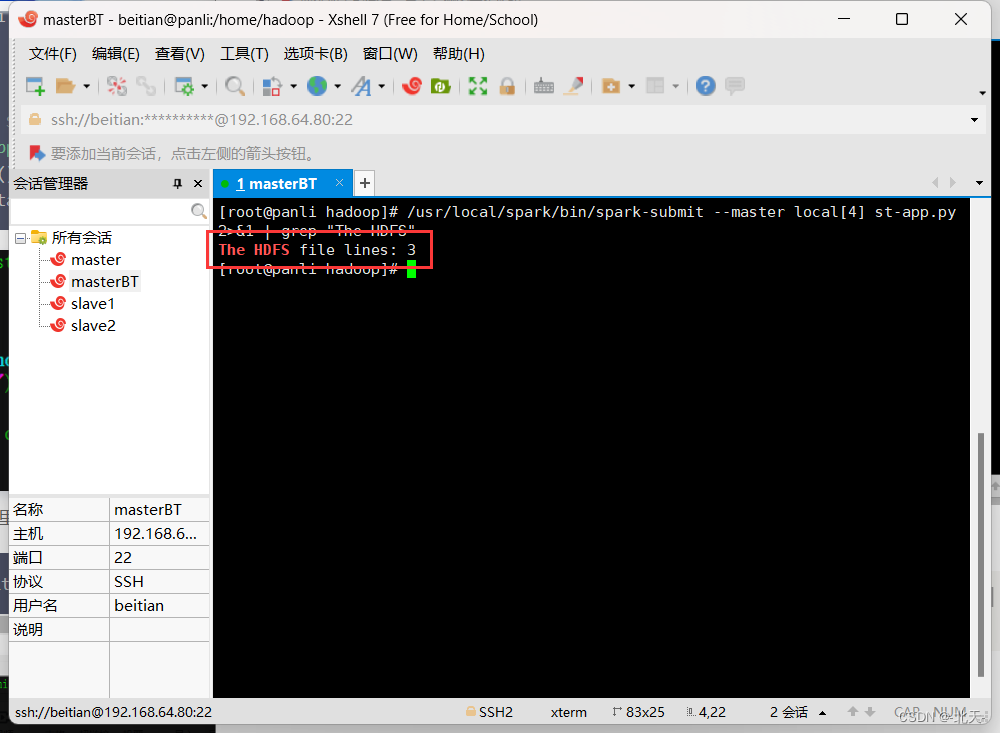This screenshot has height=733, width=1000.
Task: Click the lock screen padlock icon
Action: pos(507,85)
